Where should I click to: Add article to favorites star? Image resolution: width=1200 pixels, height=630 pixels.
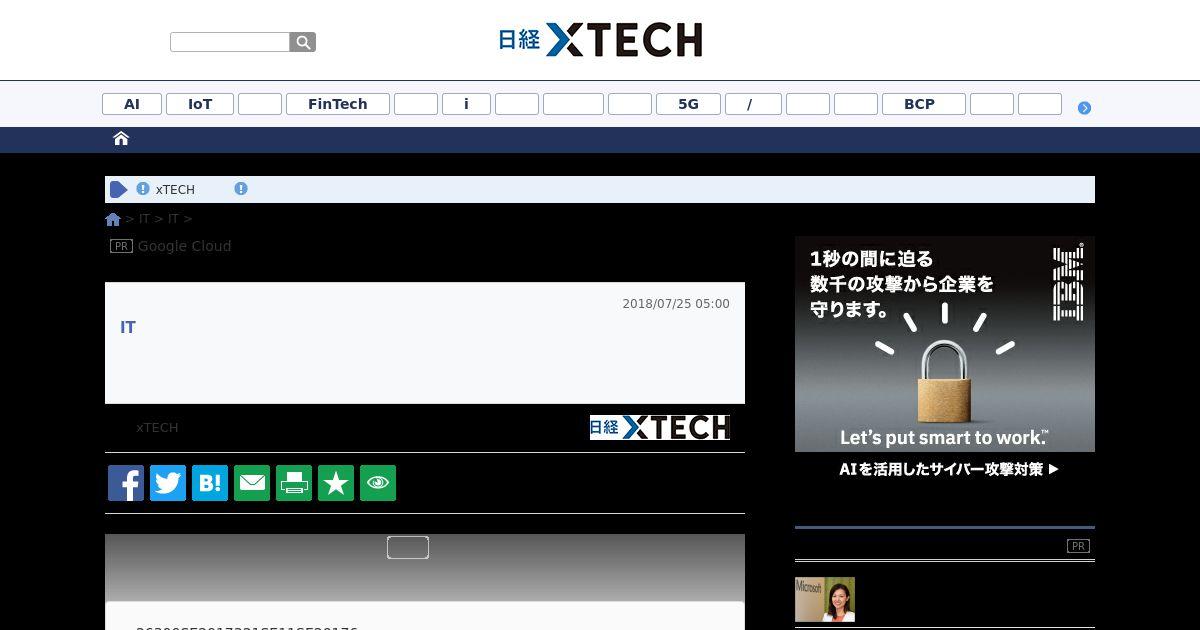coord(336,483)
